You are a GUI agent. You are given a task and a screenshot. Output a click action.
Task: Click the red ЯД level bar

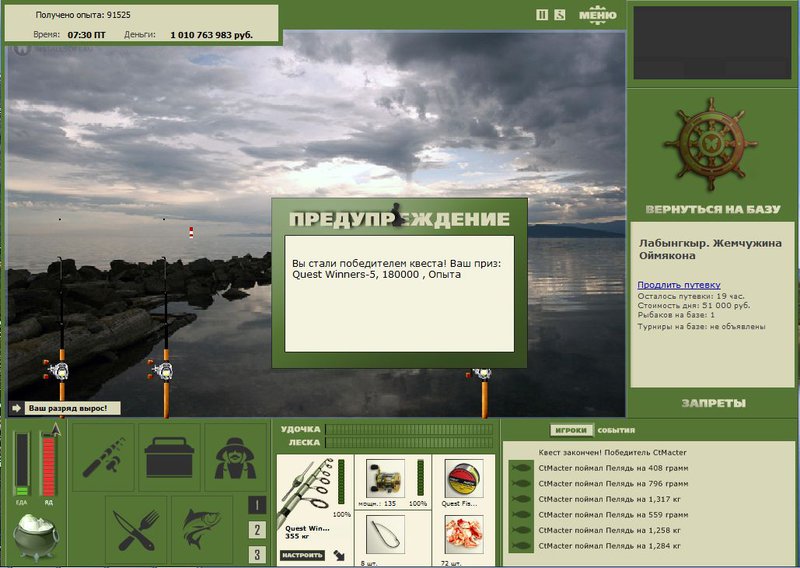(x=48, y=466)
